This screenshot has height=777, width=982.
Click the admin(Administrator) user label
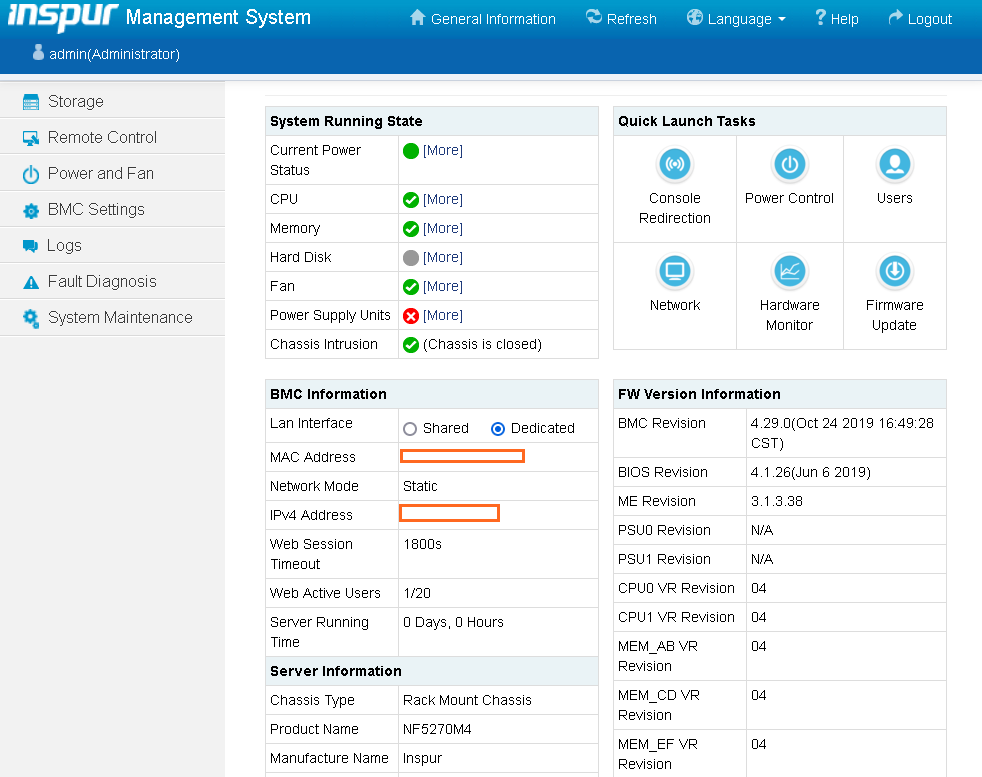pyautogui.click(x=115, y=54)
